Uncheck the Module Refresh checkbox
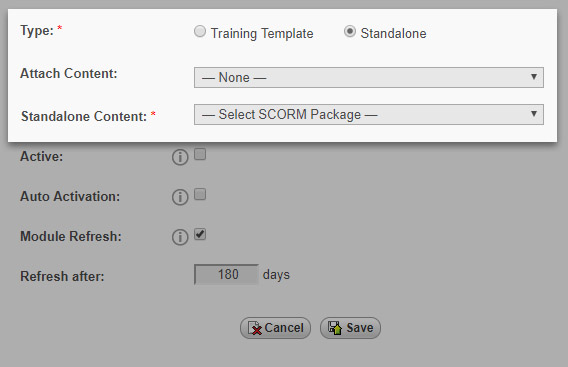 200,234
